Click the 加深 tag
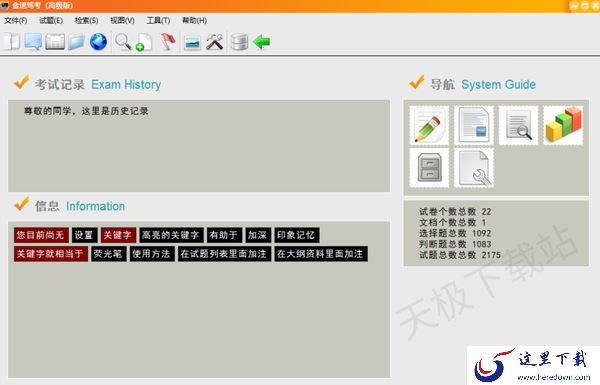This screenshot has width=600, height=385. [x=258, y=235]
